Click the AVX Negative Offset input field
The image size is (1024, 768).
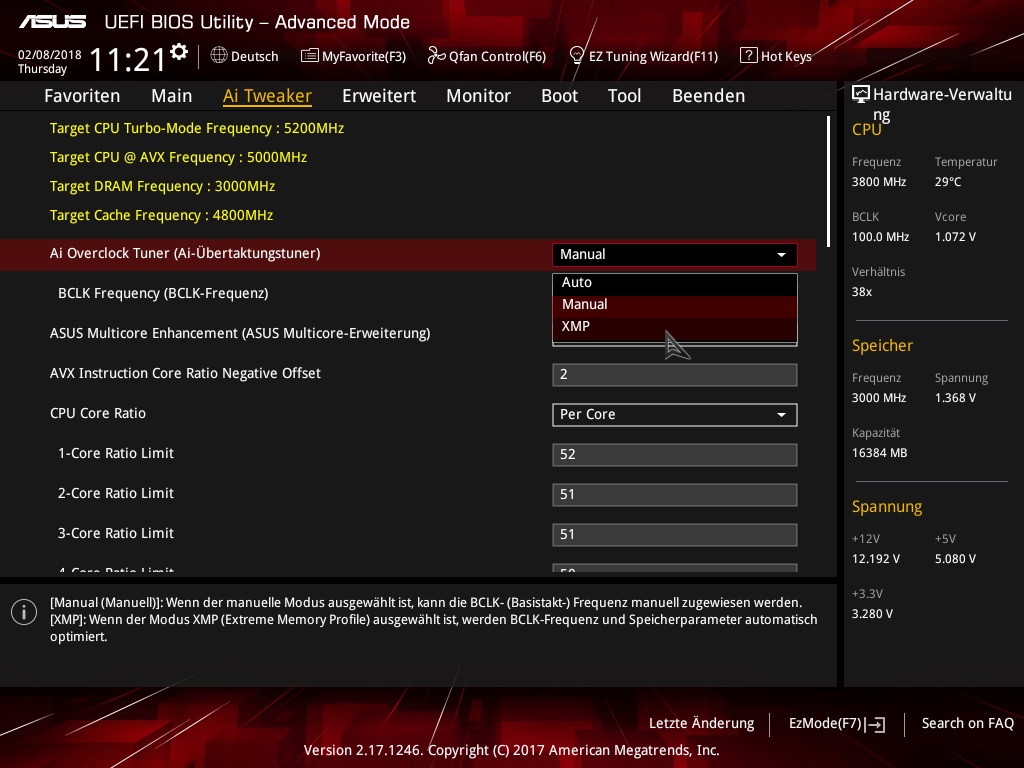[x=675, y=375]
